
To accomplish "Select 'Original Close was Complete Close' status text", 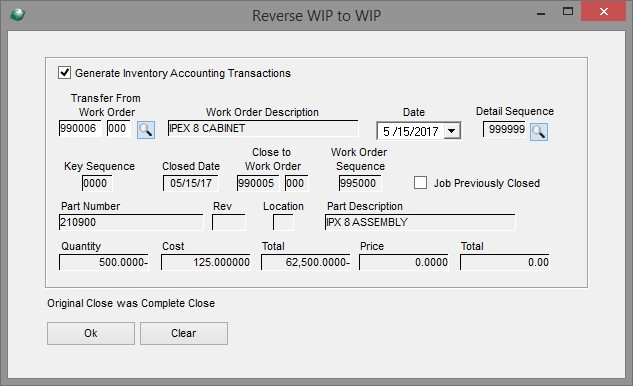I will coord(131,303).
